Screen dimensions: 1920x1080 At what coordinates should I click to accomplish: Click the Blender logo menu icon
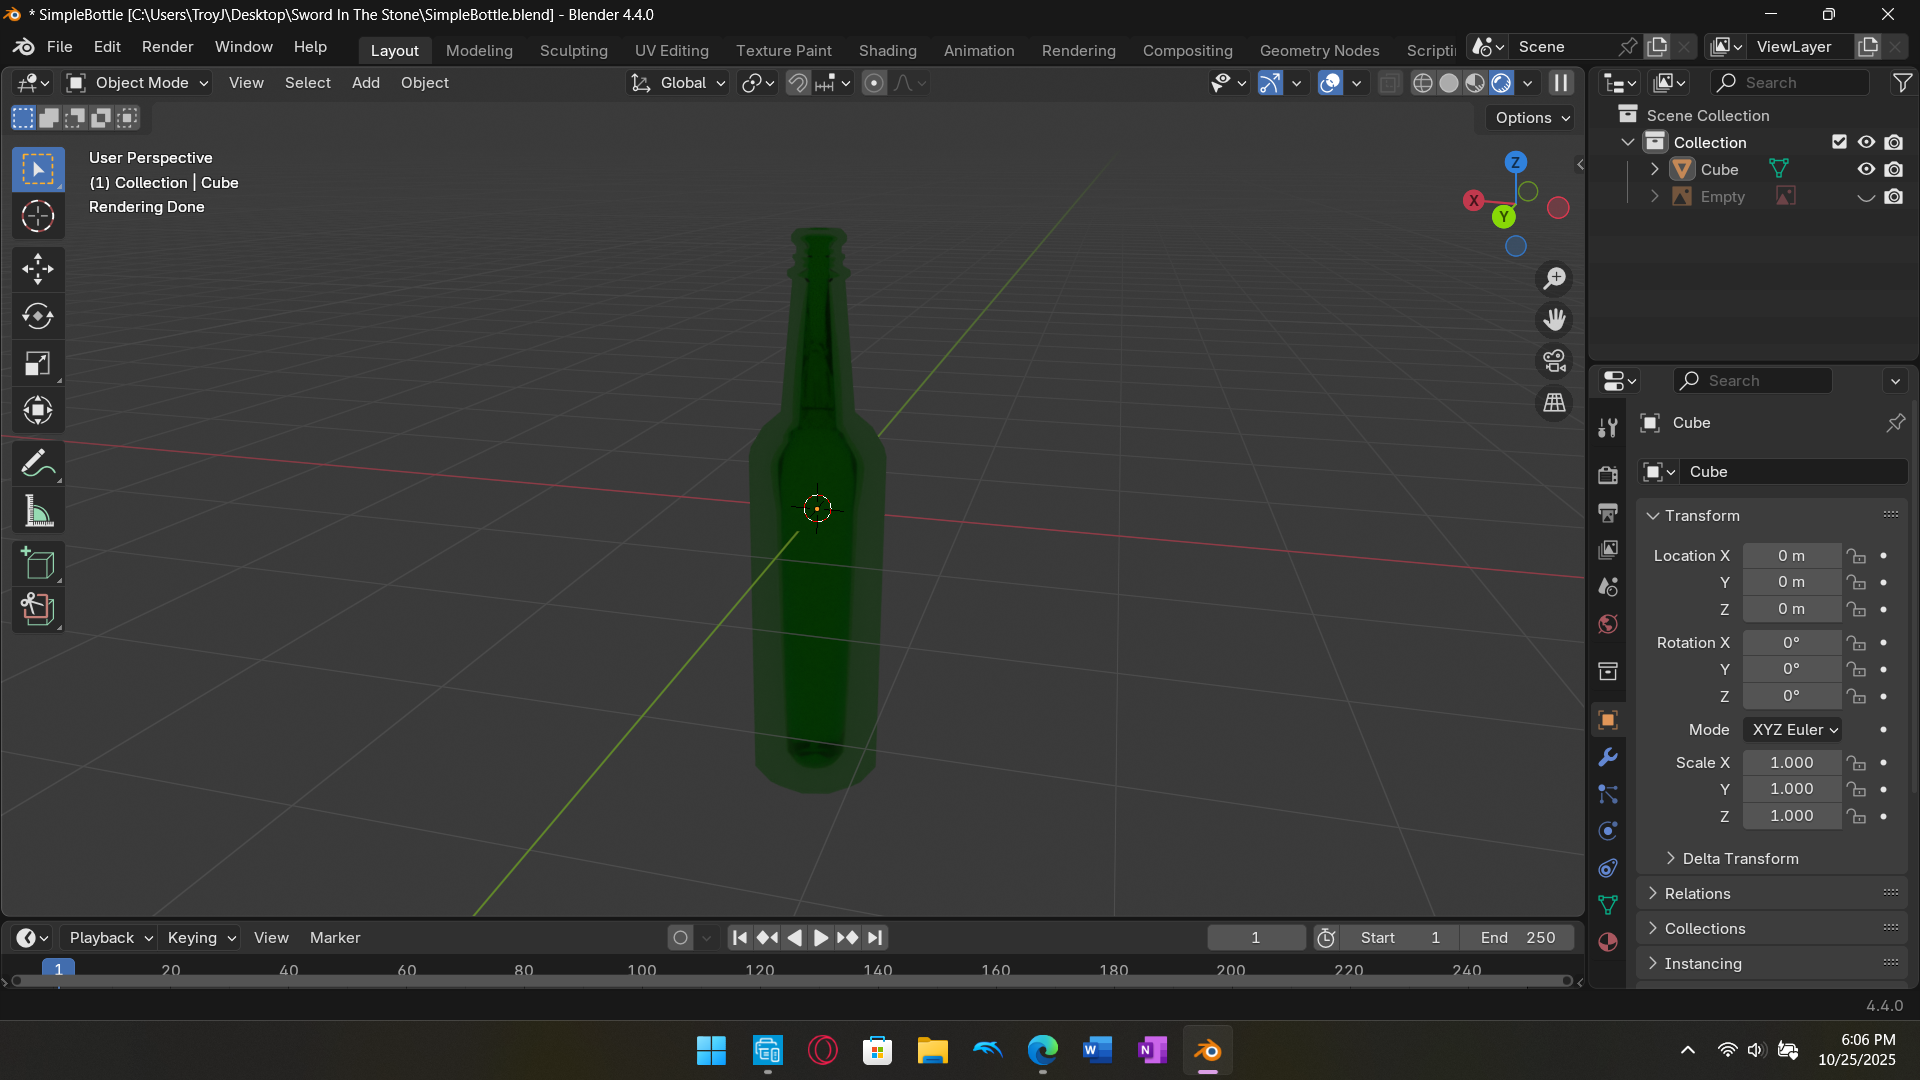[x=24, y=47]
